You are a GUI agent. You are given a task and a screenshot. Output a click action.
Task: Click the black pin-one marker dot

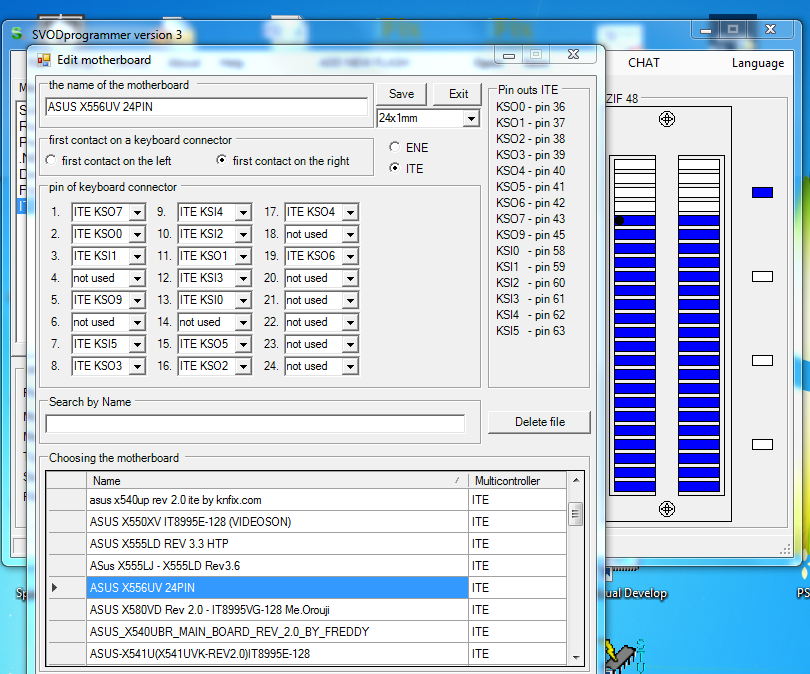point(619,220)
